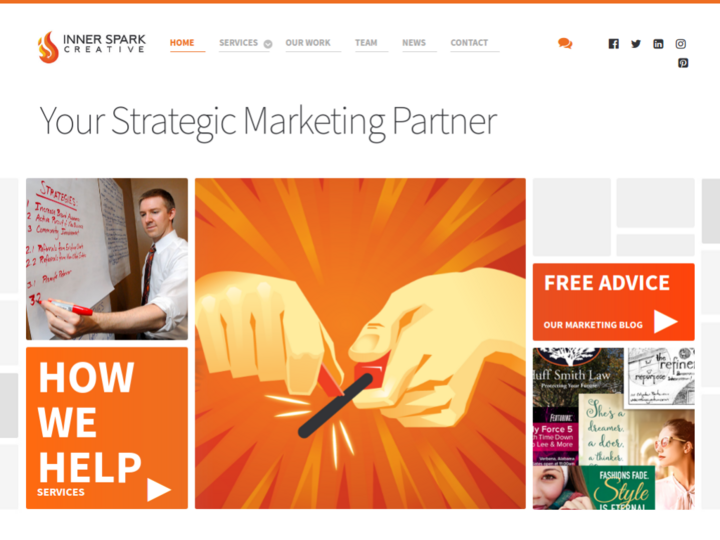The image size is (720, 540).
Task: Click the man writing strategies photo
Action: click(107, 259)
